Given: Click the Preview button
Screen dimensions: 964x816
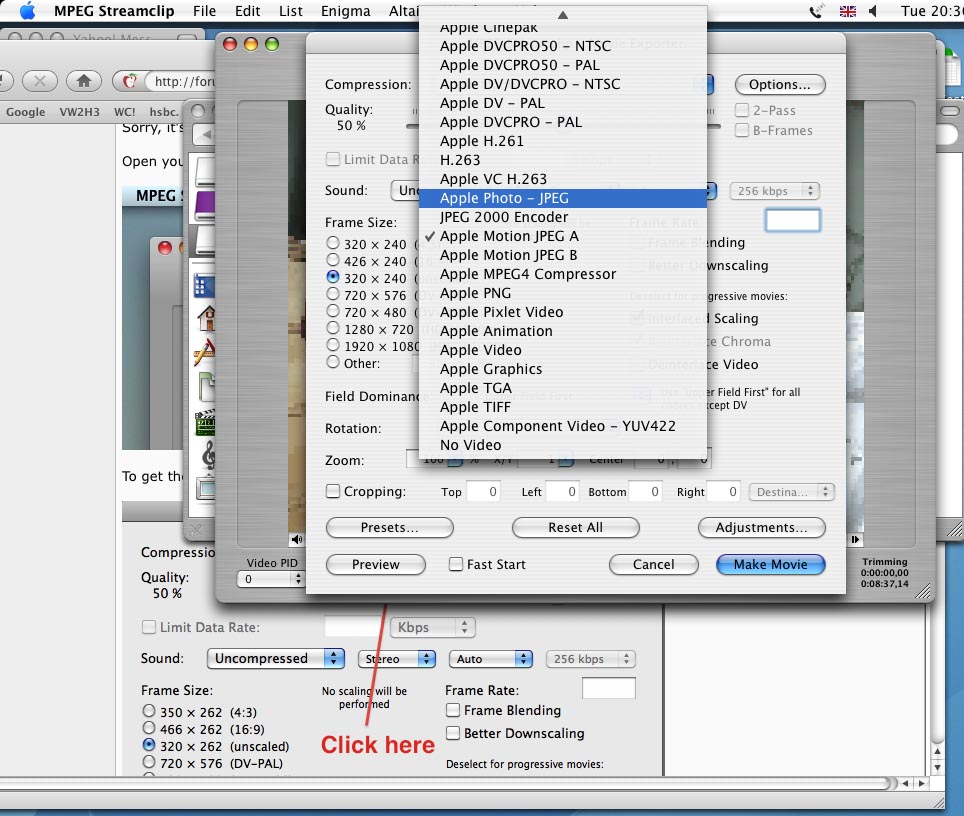Looking at the screenshot, I should click(376, 564).
